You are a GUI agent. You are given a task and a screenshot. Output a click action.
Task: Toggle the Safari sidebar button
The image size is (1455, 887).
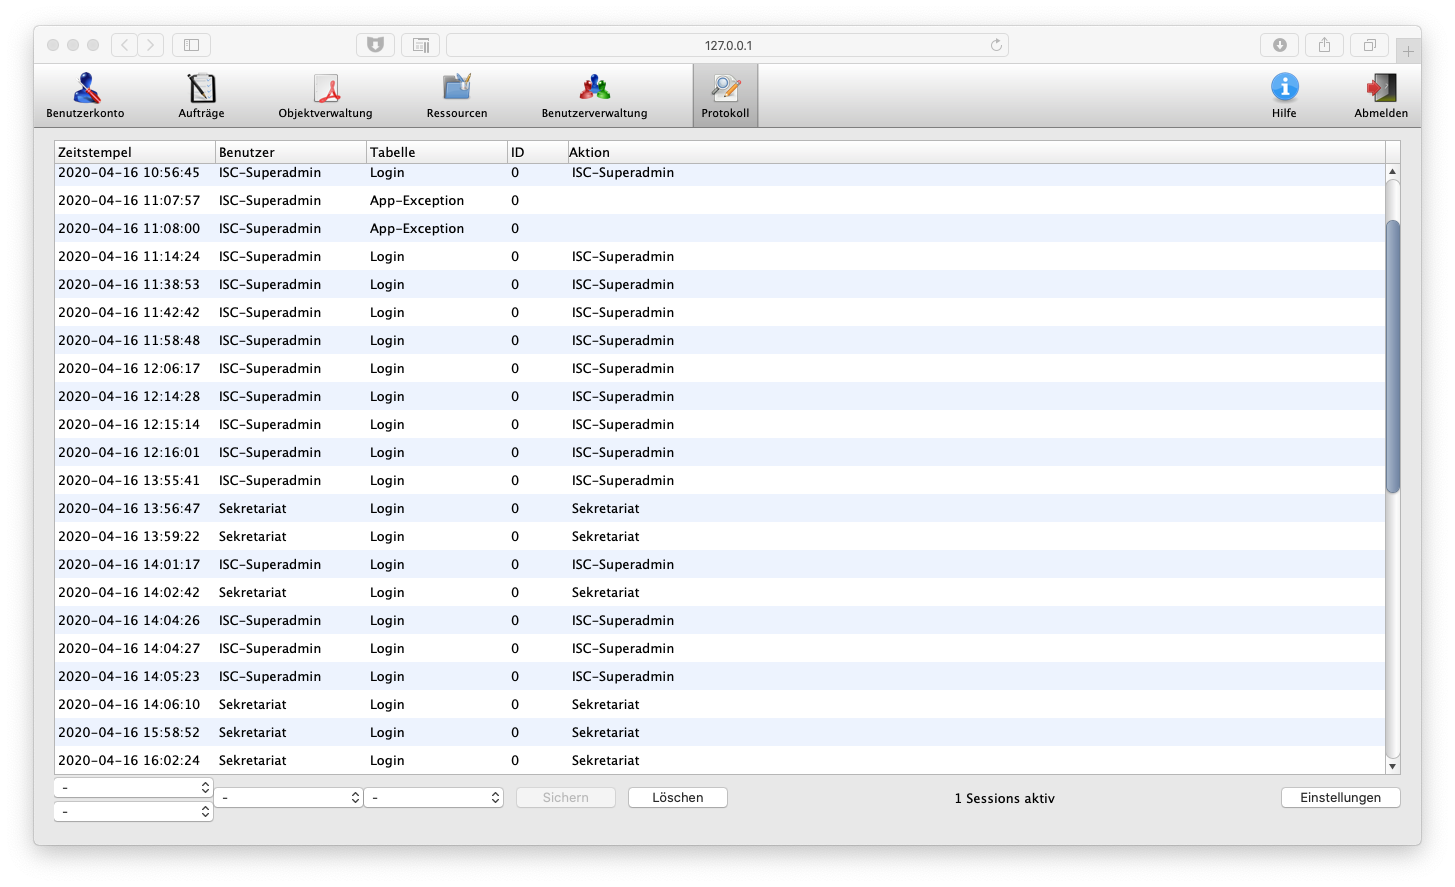click(191, 45)
